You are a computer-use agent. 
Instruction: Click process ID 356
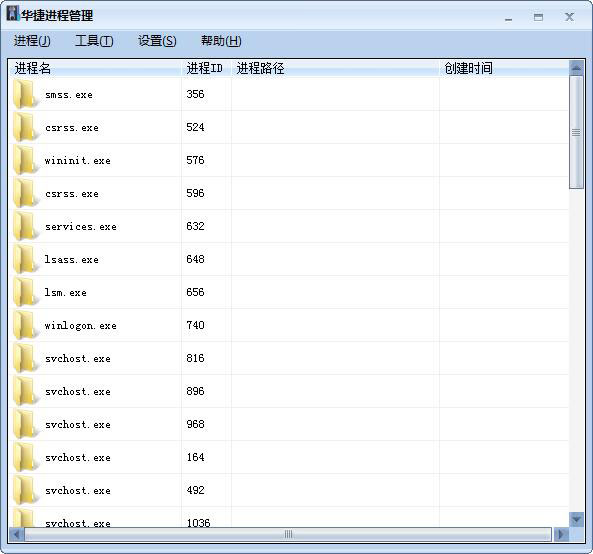tap(195, 94)
